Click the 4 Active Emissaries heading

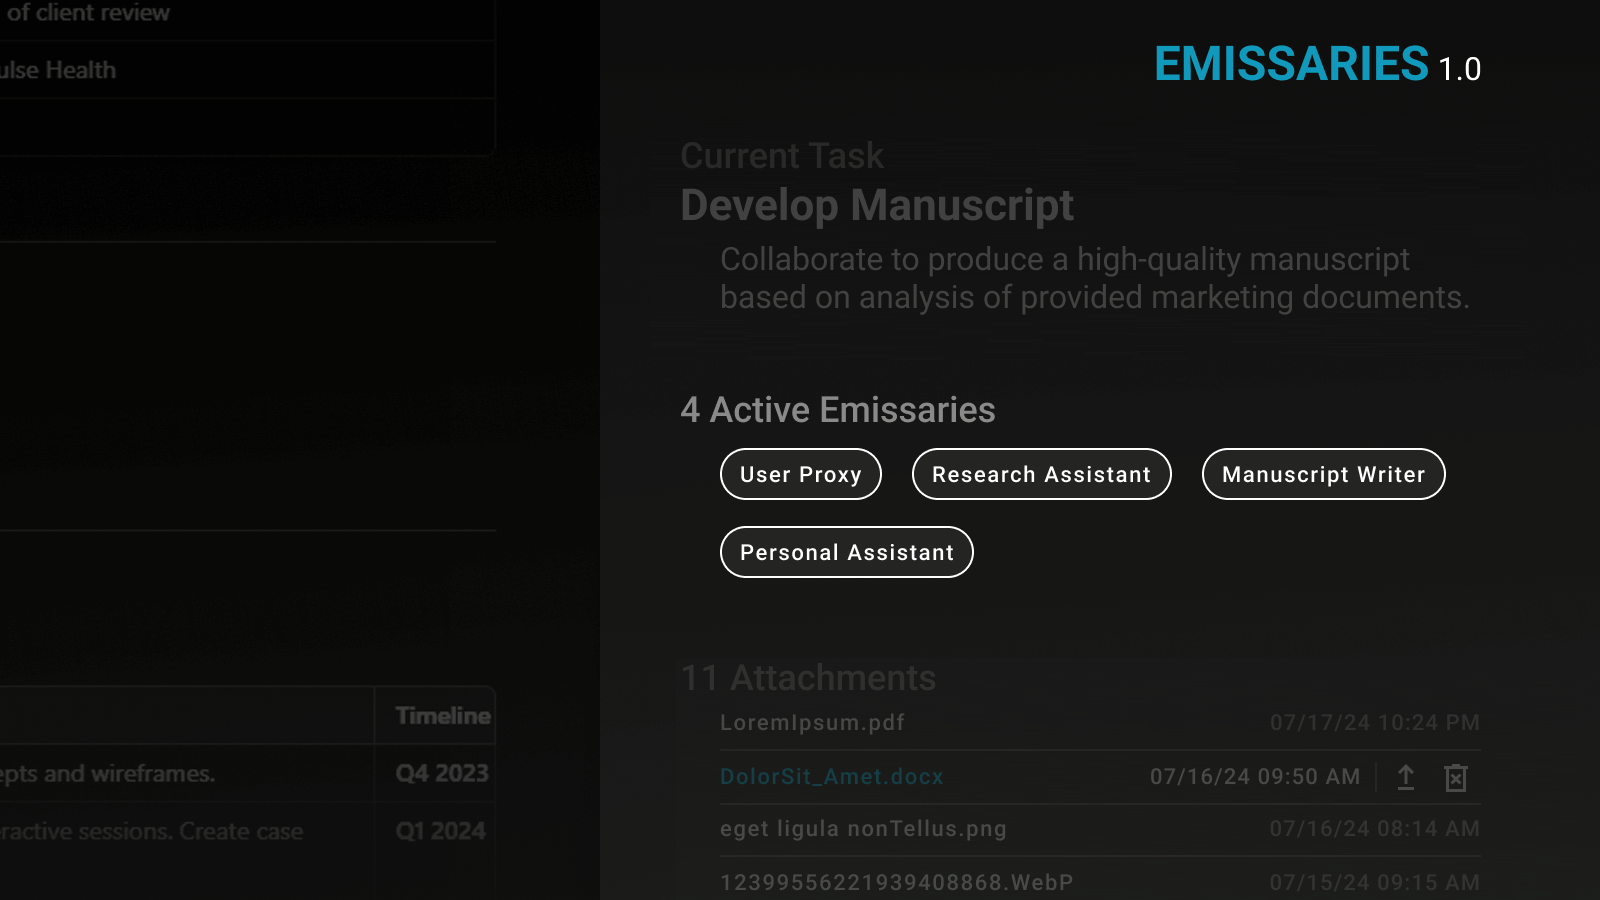(837, 410)
